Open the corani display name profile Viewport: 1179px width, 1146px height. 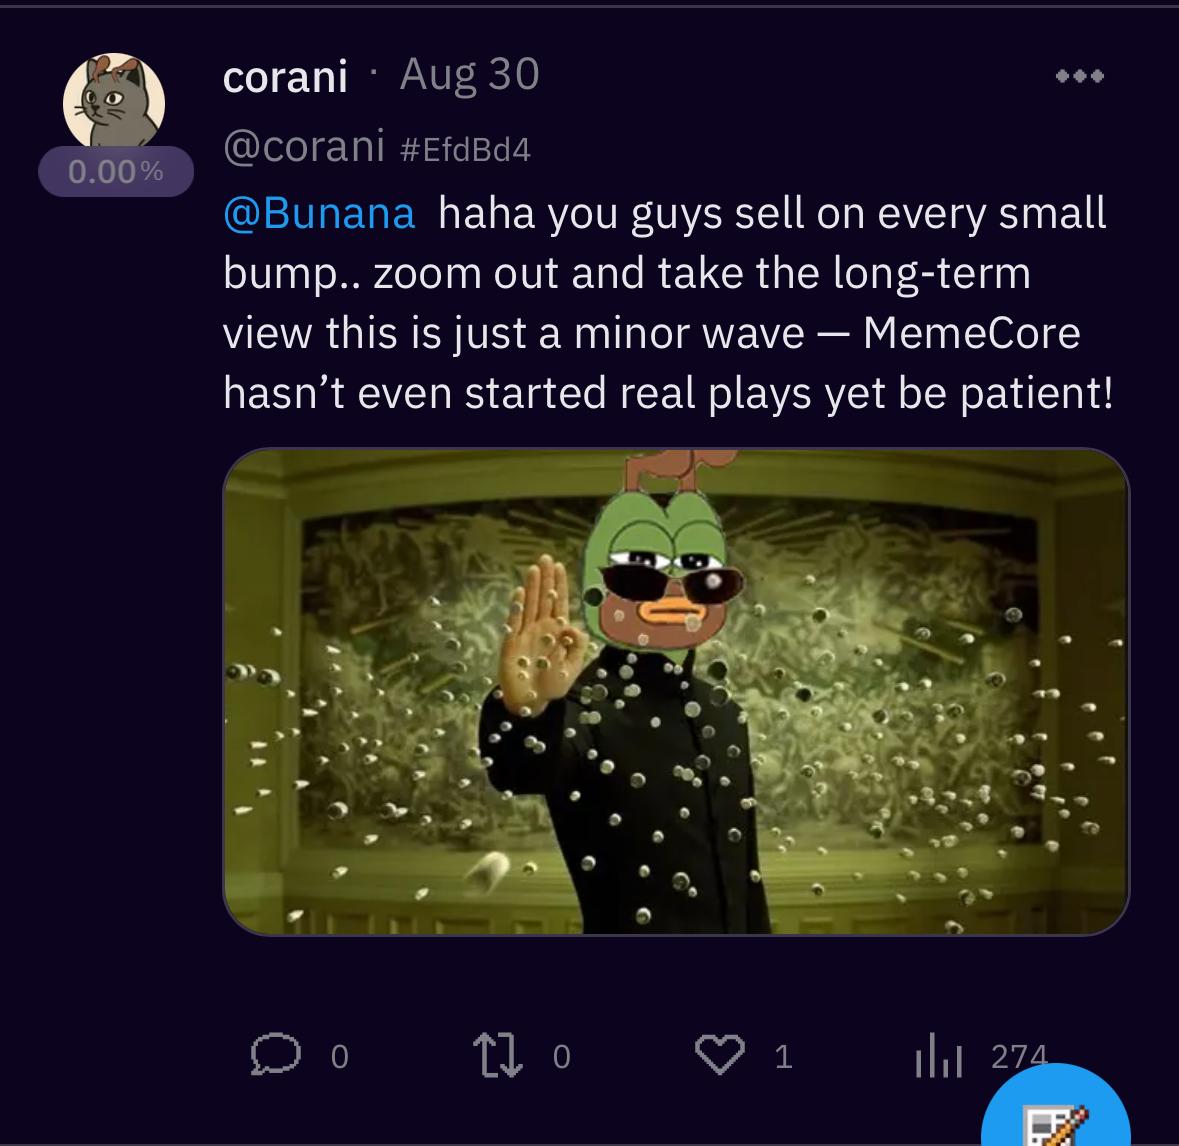[x=285, y=76]
